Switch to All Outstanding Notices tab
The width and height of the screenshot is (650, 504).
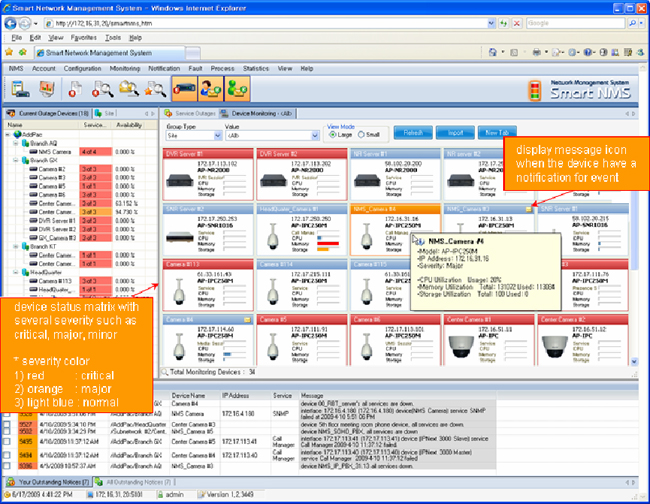pos(135,482)
